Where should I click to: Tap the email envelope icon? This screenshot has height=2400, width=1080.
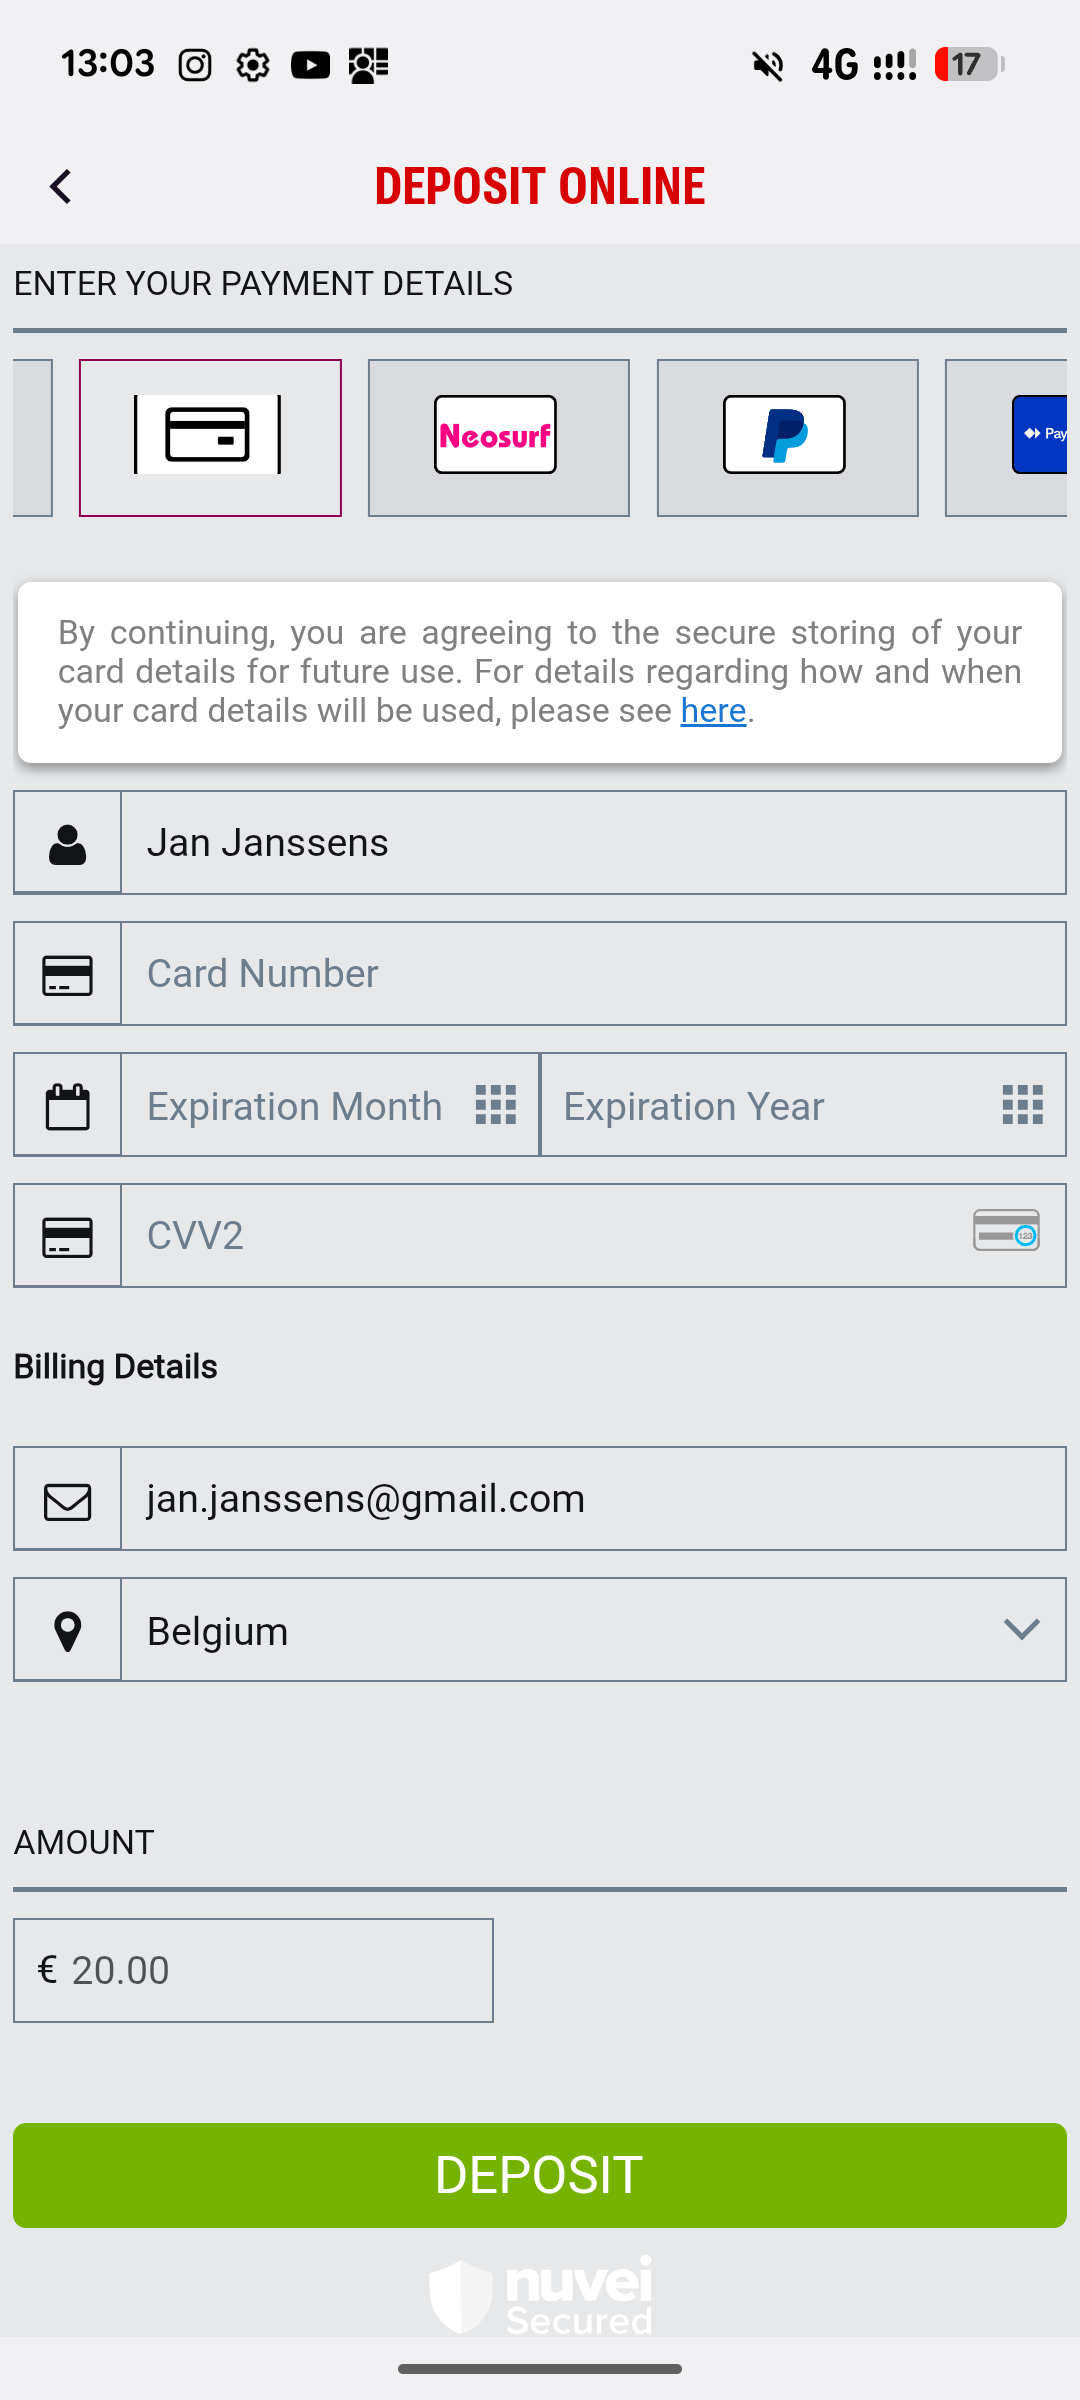pyautogui.click(x=67, y=1500)
